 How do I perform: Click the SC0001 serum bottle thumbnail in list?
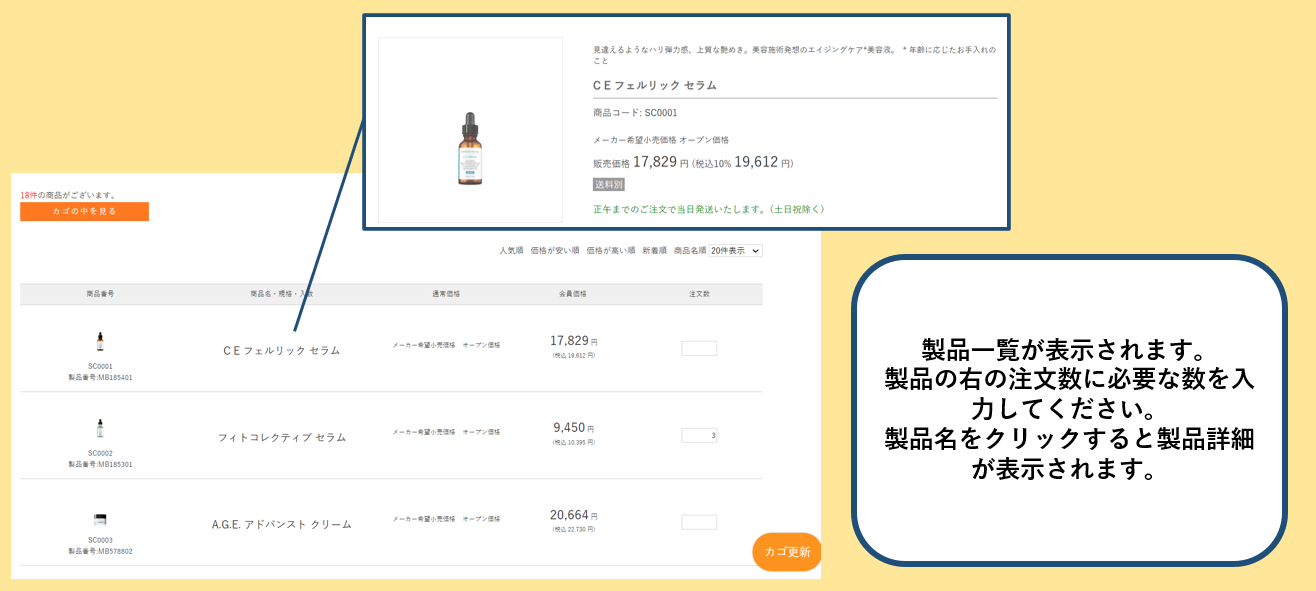100,342
